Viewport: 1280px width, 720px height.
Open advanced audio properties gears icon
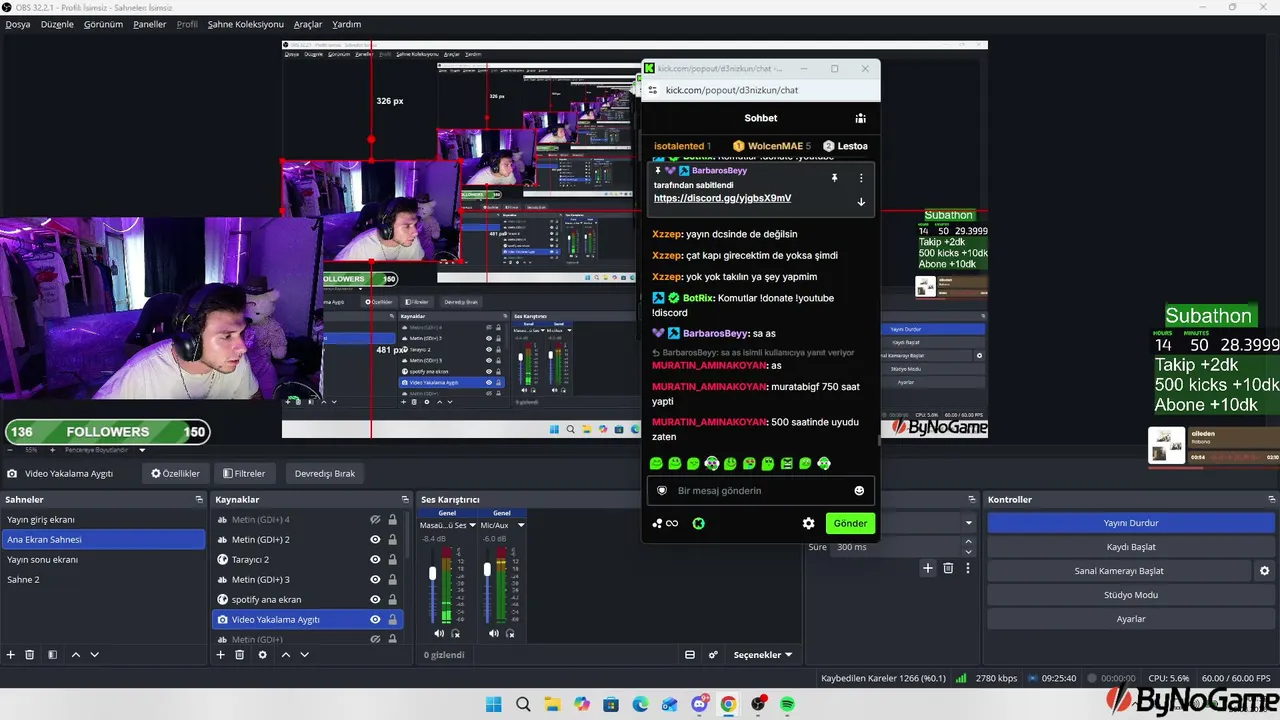point(713,655)
